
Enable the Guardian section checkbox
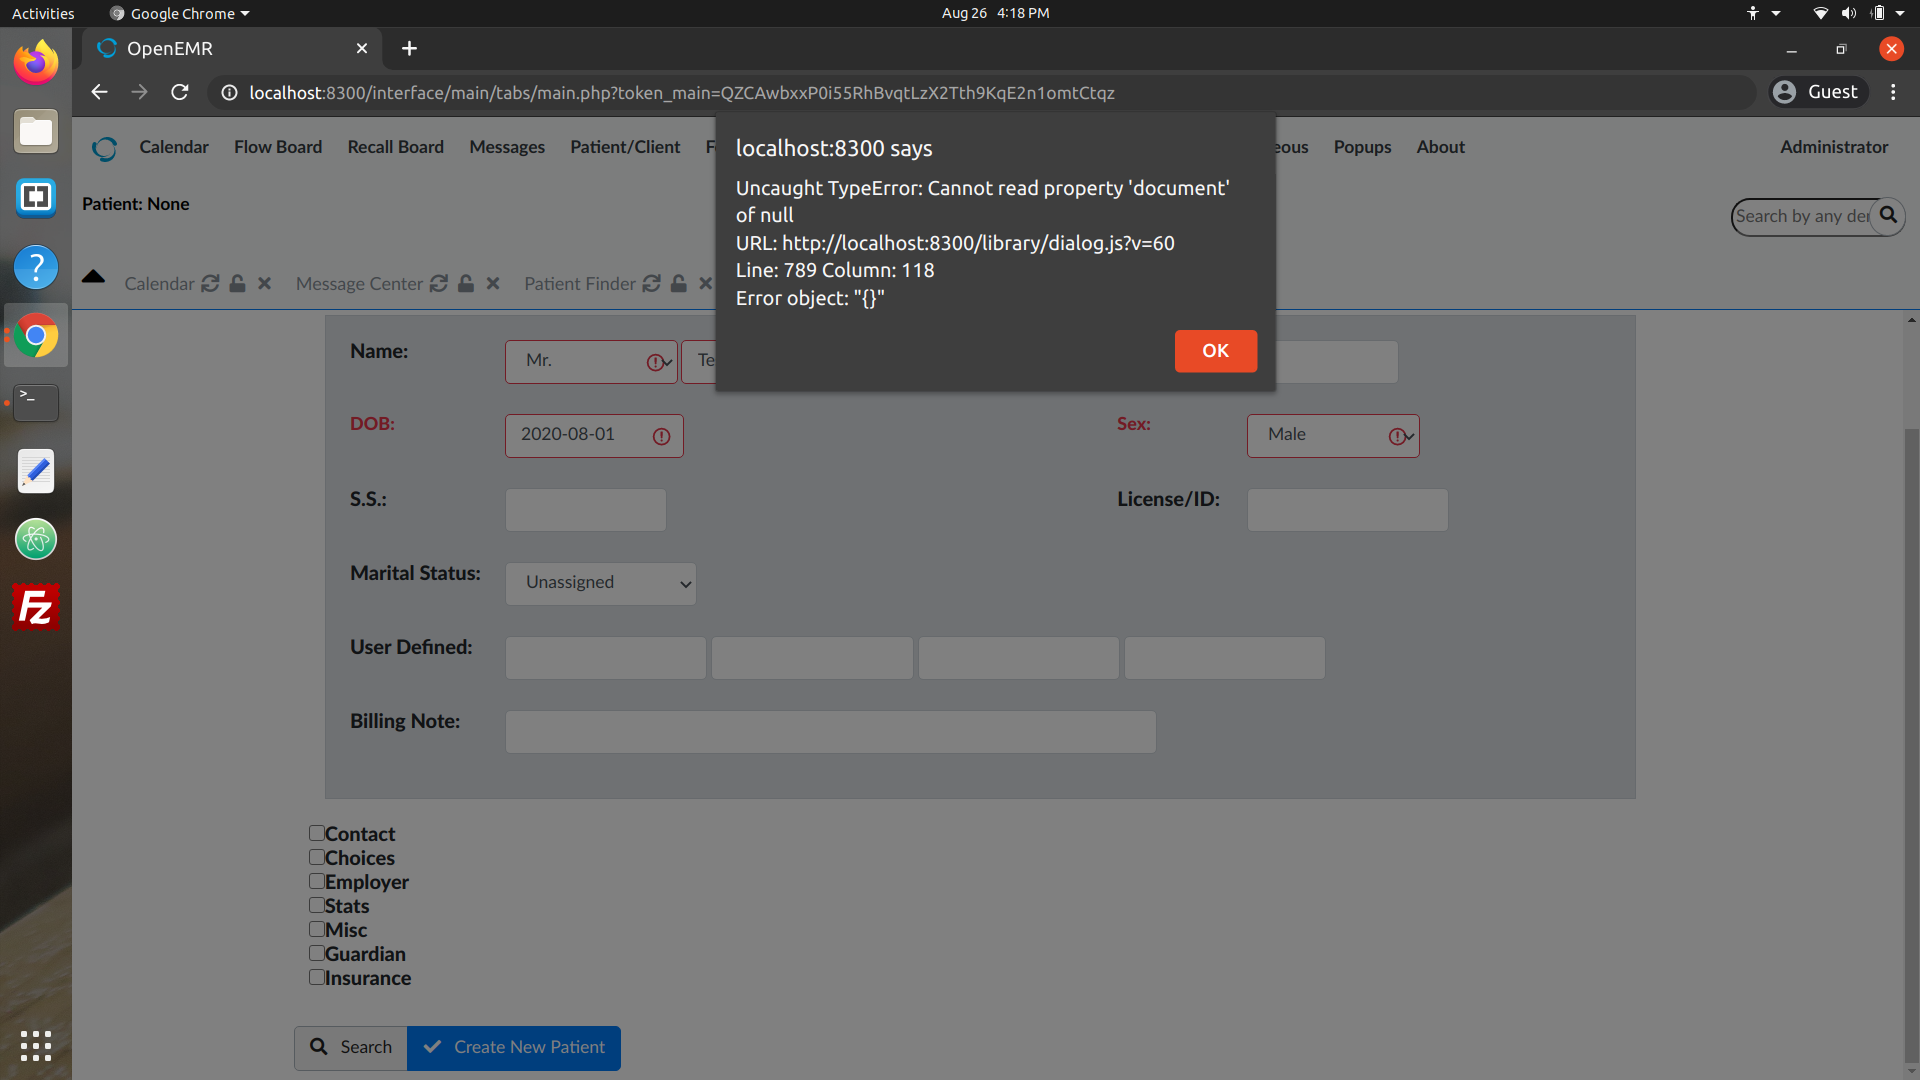(x=316, y=953)
